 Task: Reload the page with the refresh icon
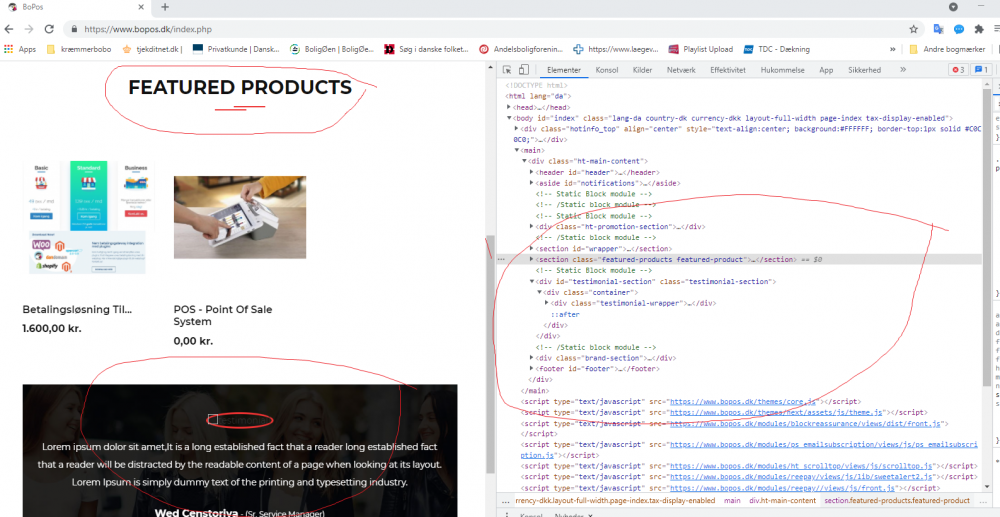tap(49, 29)
